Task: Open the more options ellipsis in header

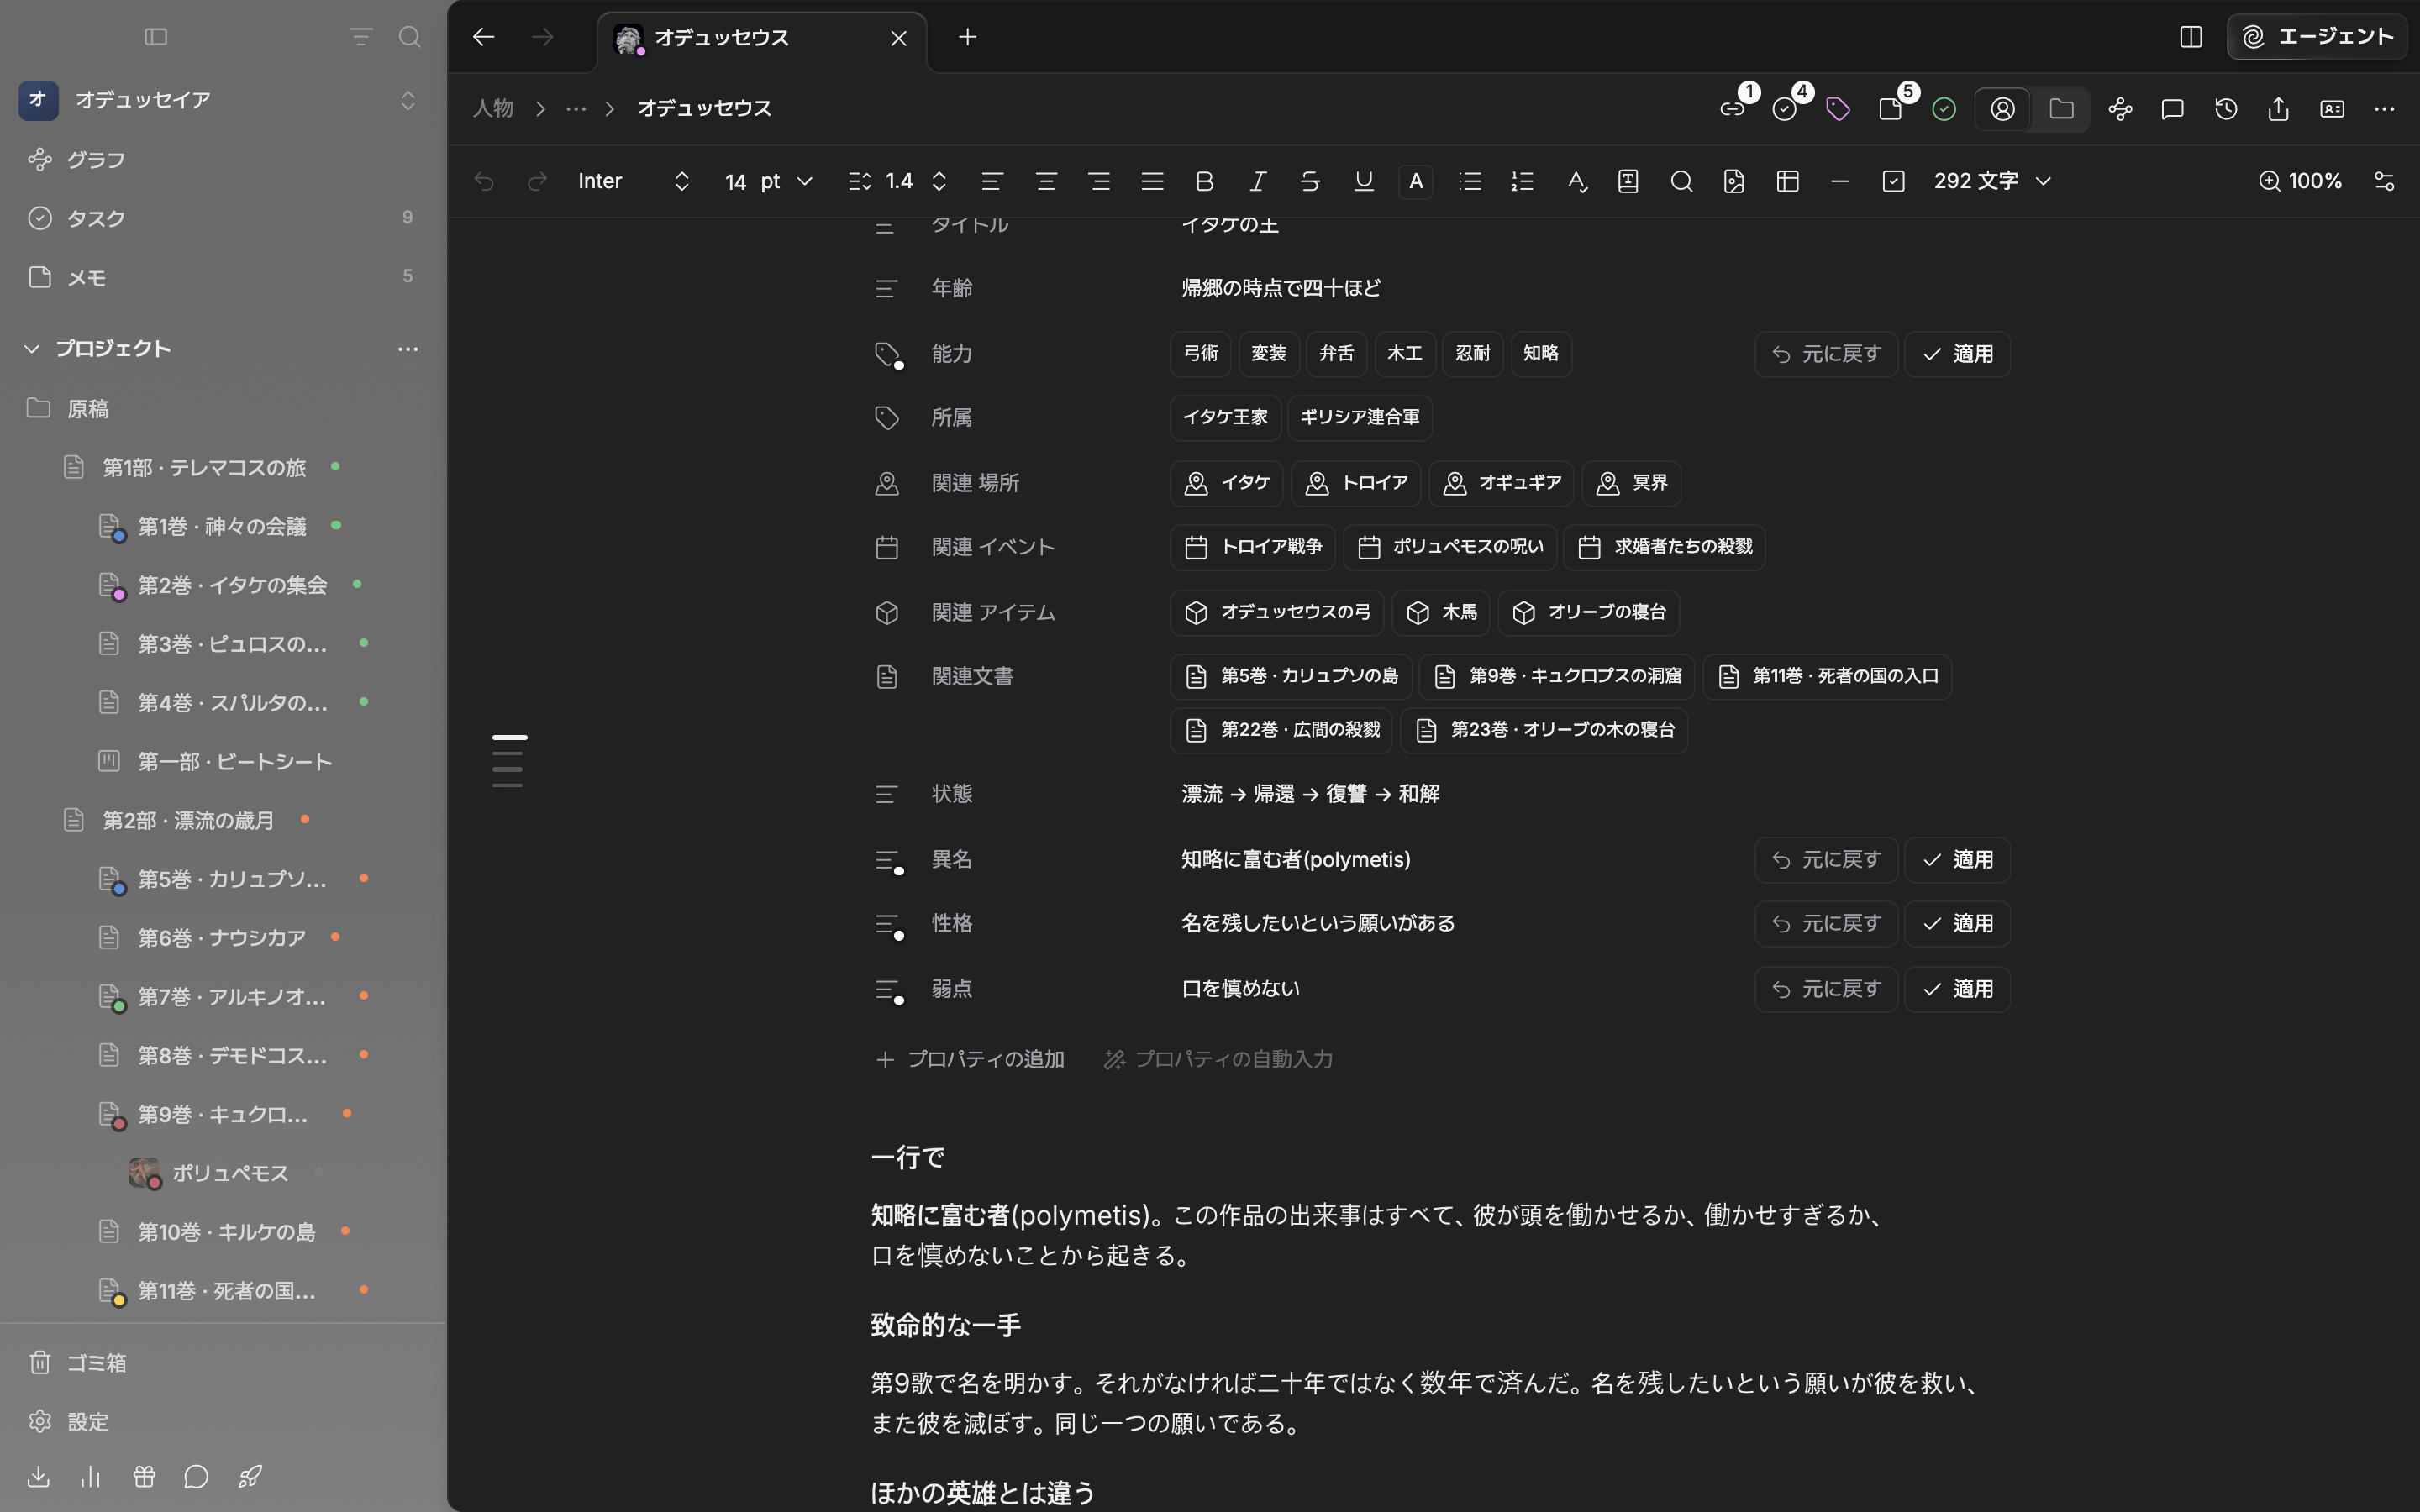Action: click(2384, 109)
